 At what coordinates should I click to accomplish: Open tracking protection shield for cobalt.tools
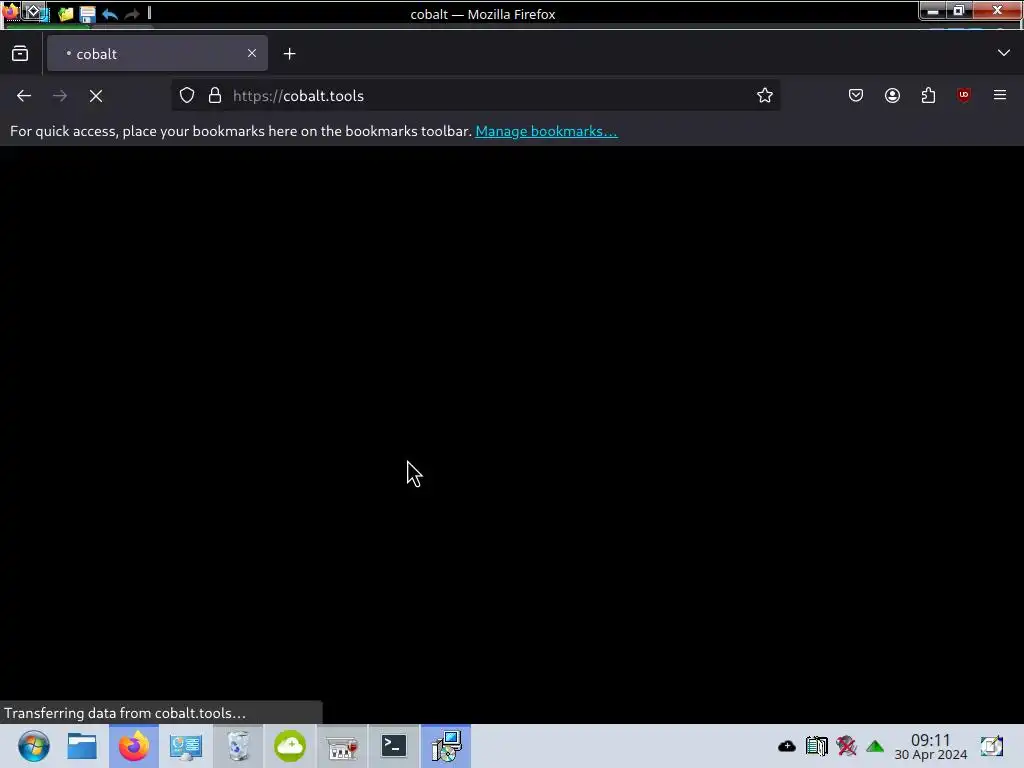pos(187,95)
